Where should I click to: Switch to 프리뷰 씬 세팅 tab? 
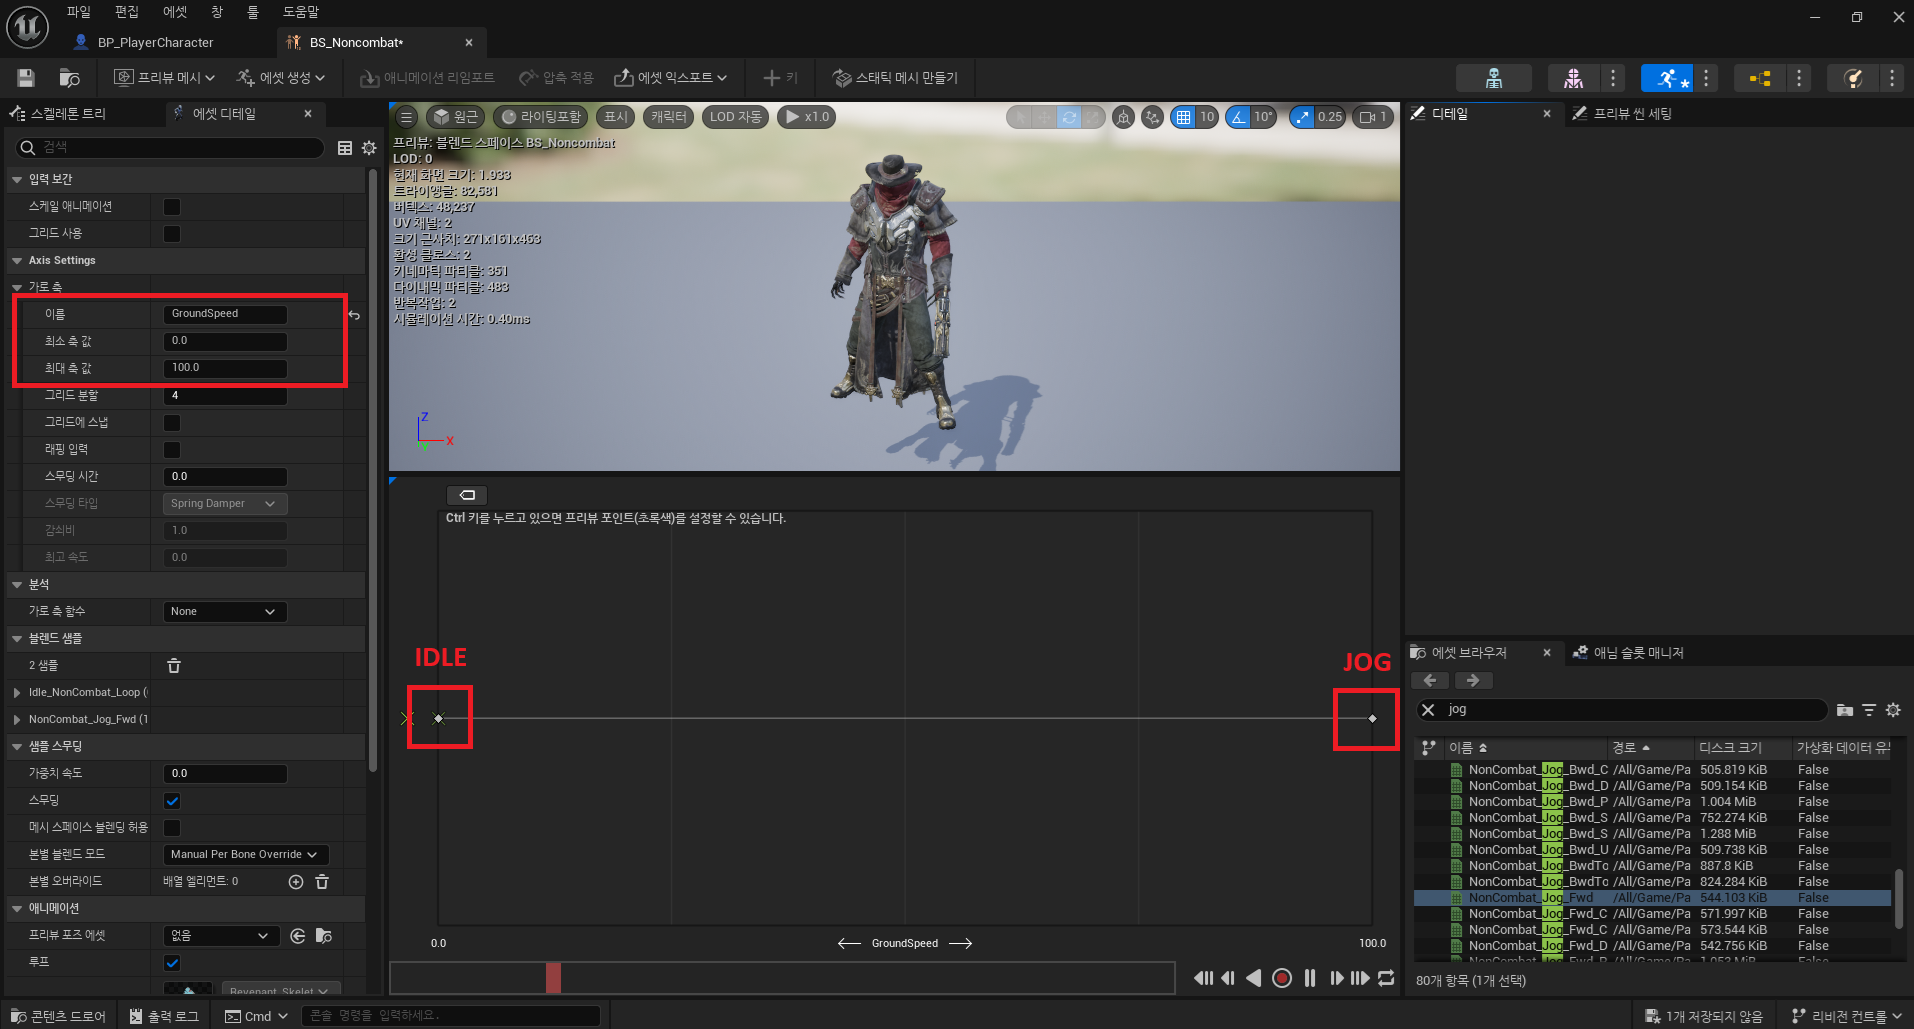(x=1622, y=114)
